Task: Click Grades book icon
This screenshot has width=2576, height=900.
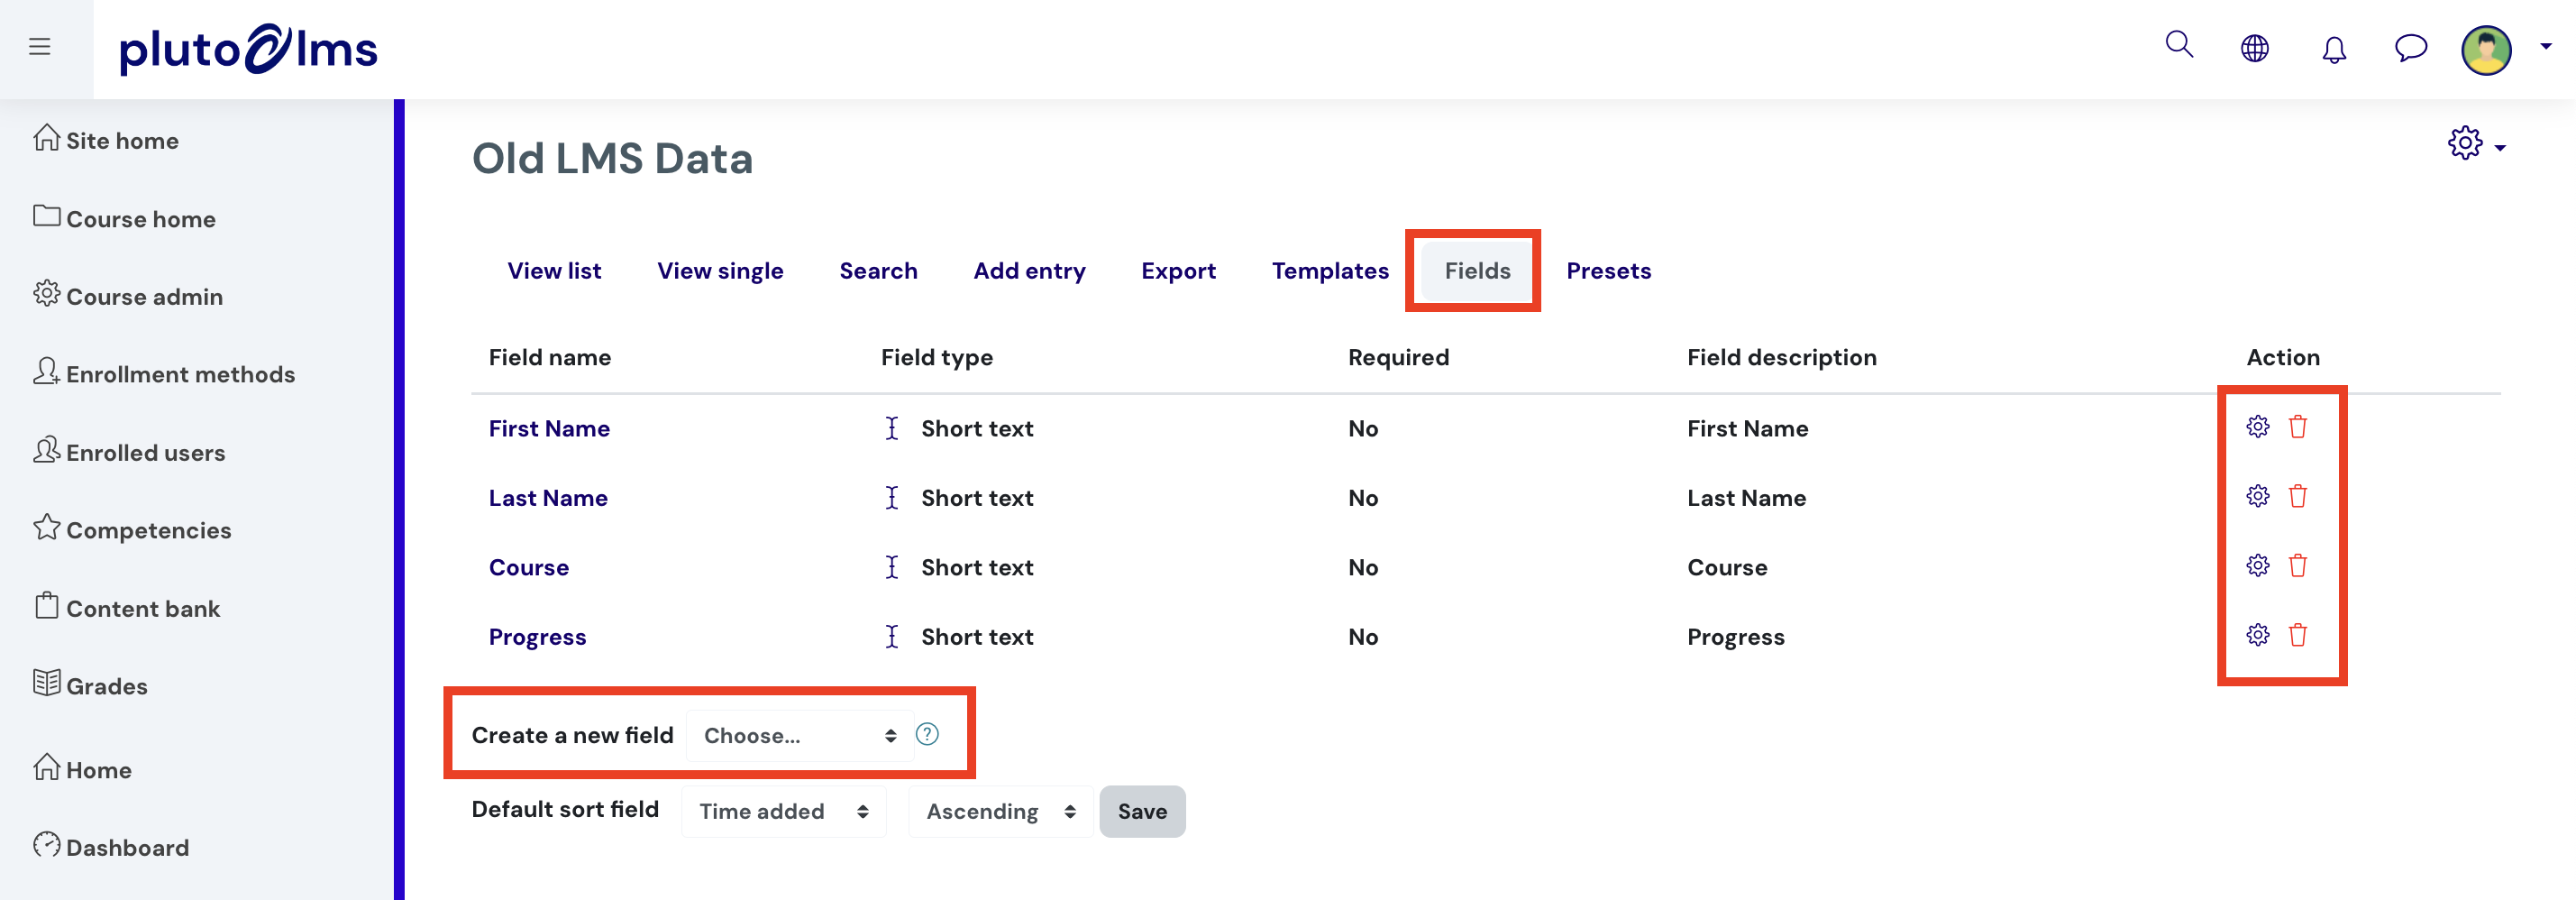Action: tap(46, 682)
